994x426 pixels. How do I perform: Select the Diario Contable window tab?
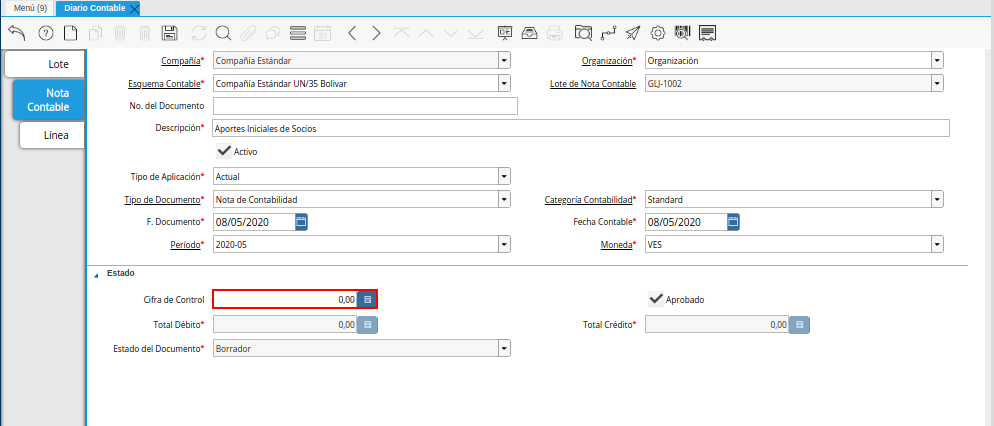click(94, 8)
